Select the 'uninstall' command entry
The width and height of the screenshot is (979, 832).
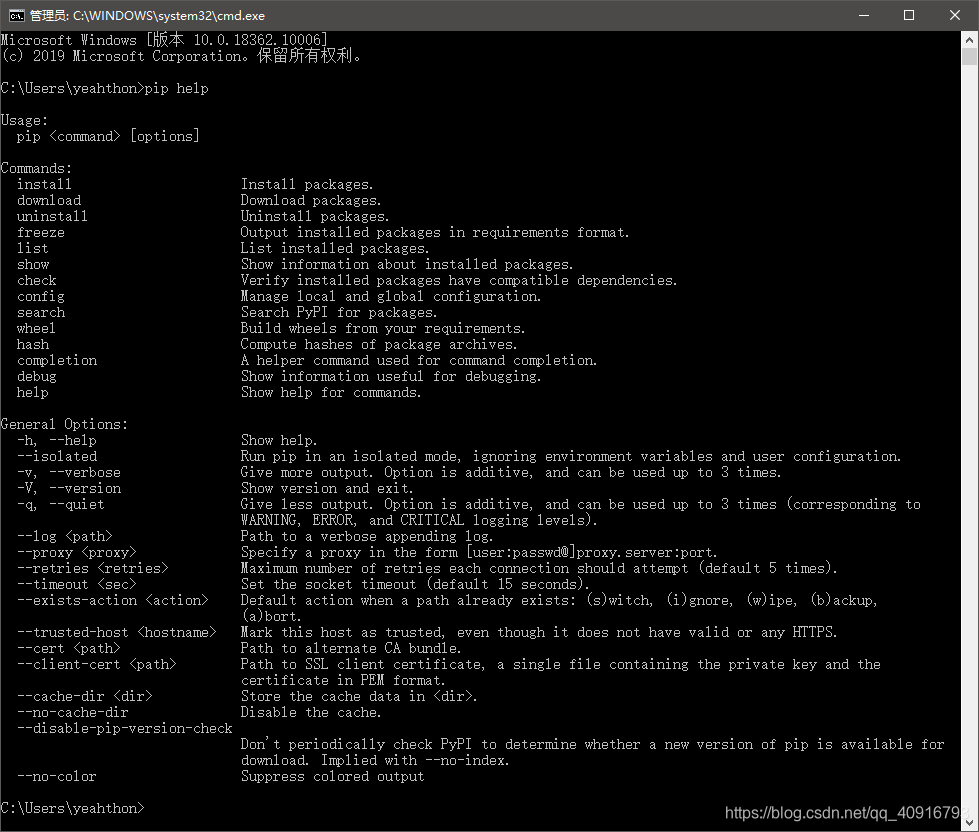coord(52,215)
